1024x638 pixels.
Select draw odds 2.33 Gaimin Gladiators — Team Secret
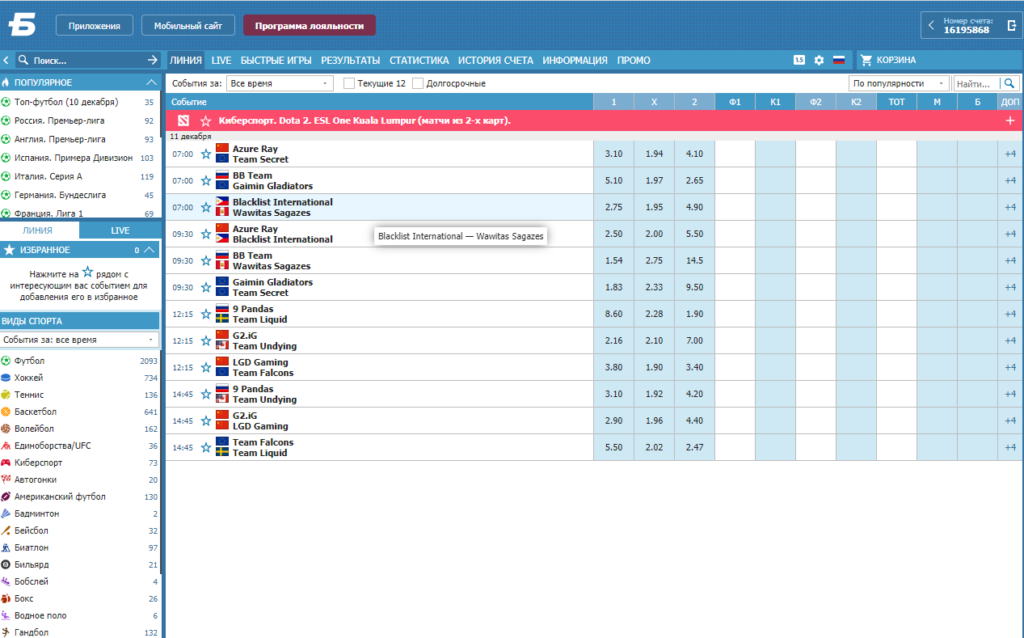pyautogui.click(x=654, y=287)
